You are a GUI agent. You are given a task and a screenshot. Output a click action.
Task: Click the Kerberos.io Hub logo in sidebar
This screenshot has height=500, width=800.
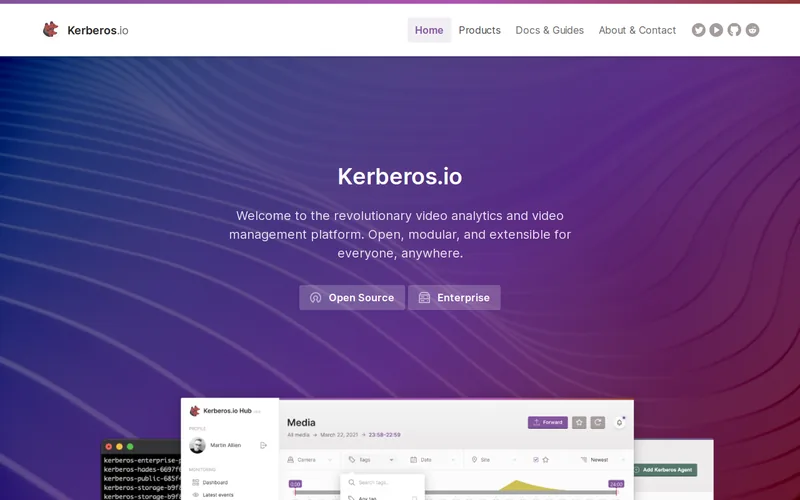tap(194, 411)
